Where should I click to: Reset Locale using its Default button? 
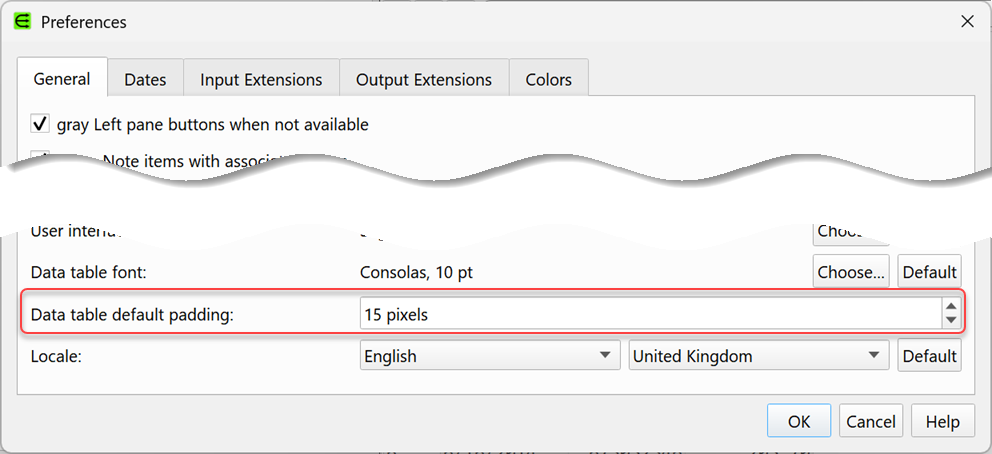pos(929,356)
